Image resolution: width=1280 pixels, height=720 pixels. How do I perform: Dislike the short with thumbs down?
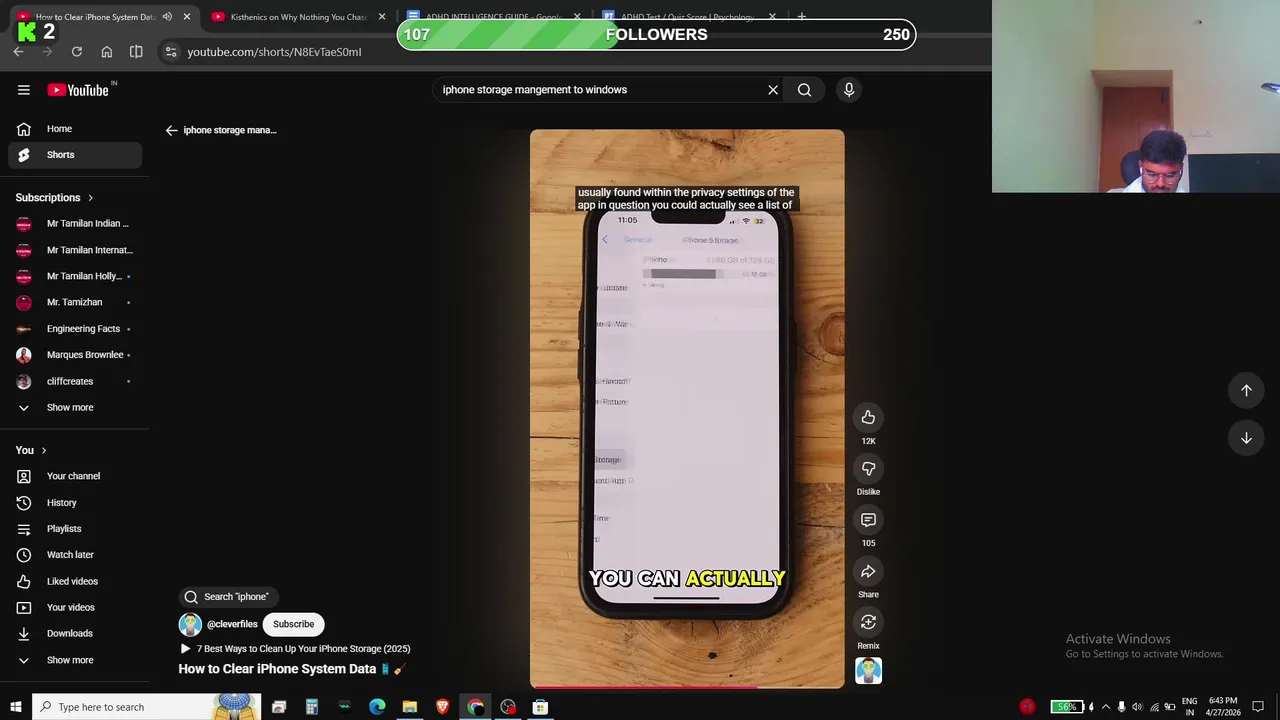[x=868, y=468]
